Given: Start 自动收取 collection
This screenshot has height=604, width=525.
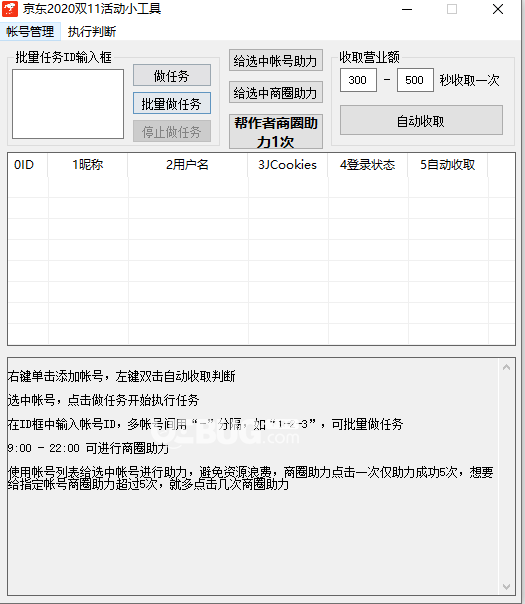Looking at the screenshot, I should click(x=421, y=121).
